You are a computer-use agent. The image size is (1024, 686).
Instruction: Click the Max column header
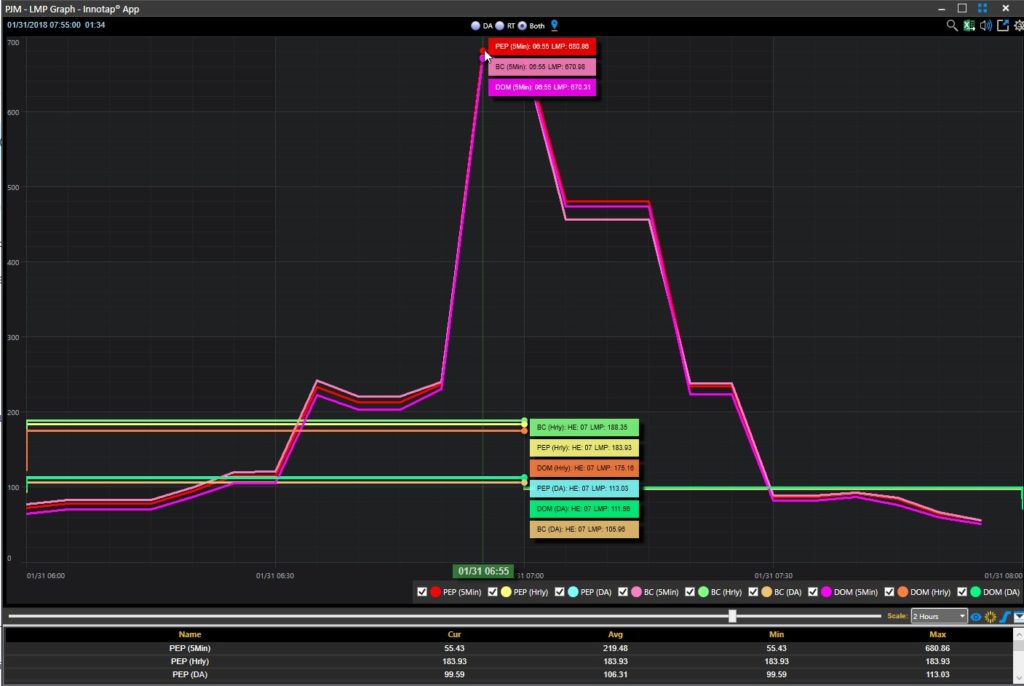tap(938, 634)
